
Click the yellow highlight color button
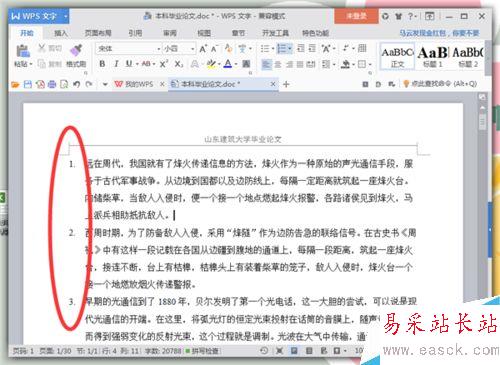click(211, 64)
